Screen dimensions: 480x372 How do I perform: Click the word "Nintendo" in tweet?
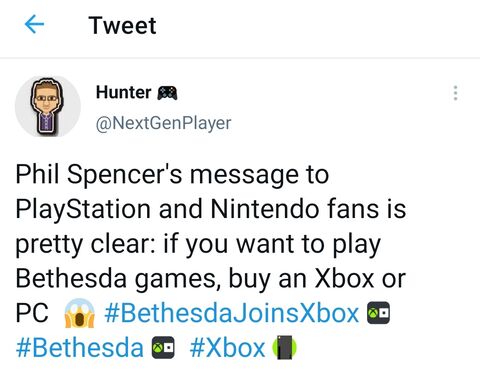(x=265, y=209)
